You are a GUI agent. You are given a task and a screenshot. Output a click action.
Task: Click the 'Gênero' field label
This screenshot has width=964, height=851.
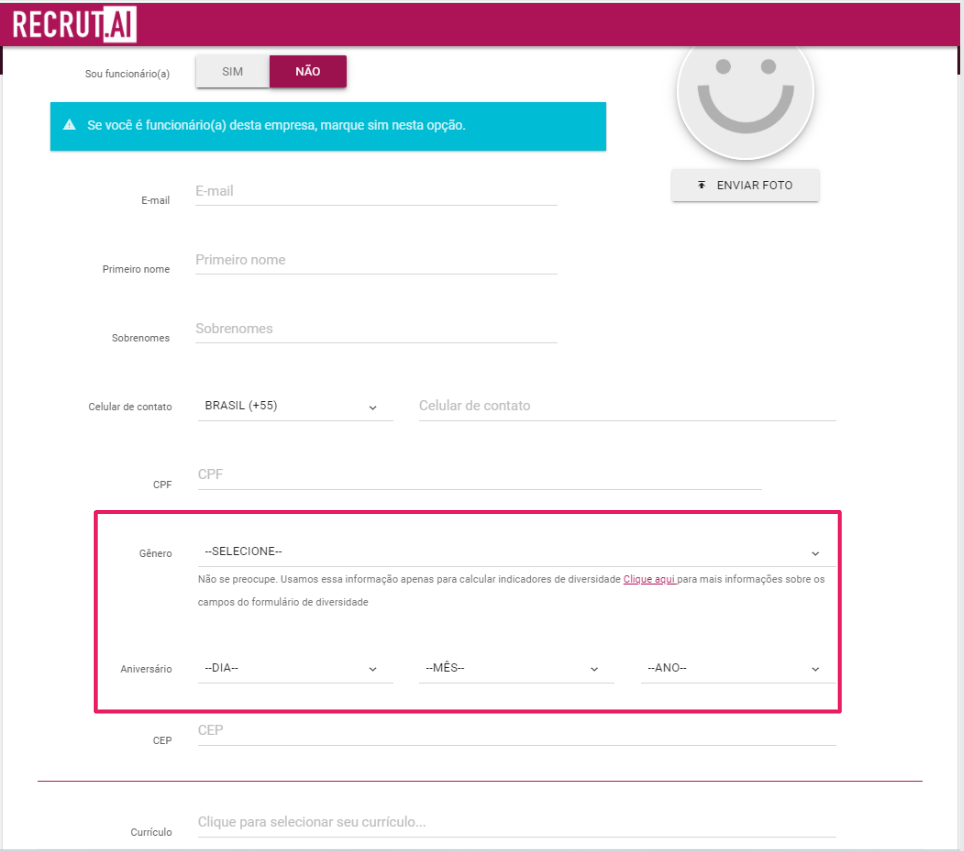(x=156, y=553)
